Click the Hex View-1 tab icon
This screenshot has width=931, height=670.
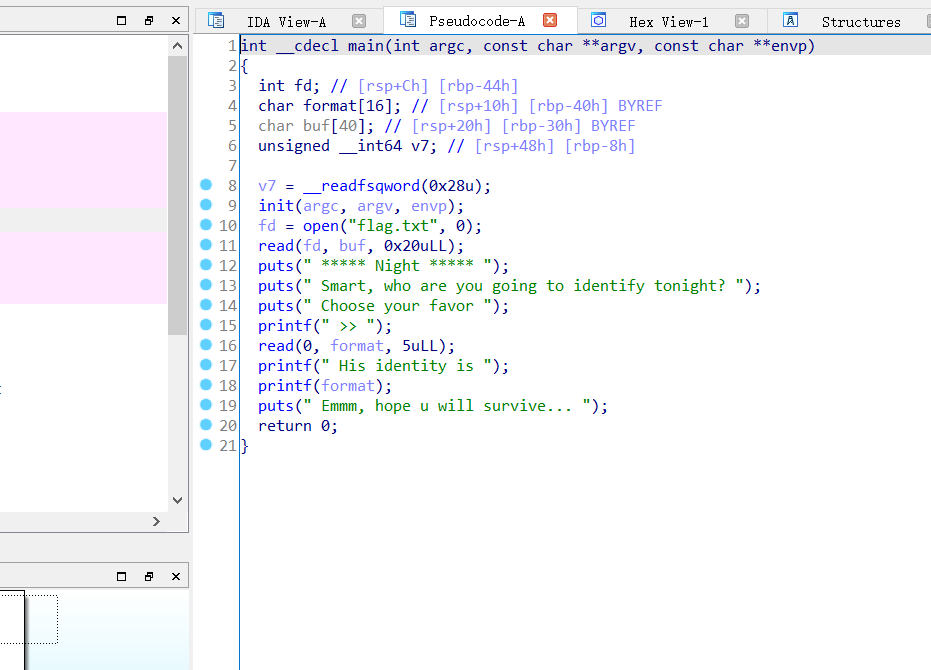pos(598,20)
